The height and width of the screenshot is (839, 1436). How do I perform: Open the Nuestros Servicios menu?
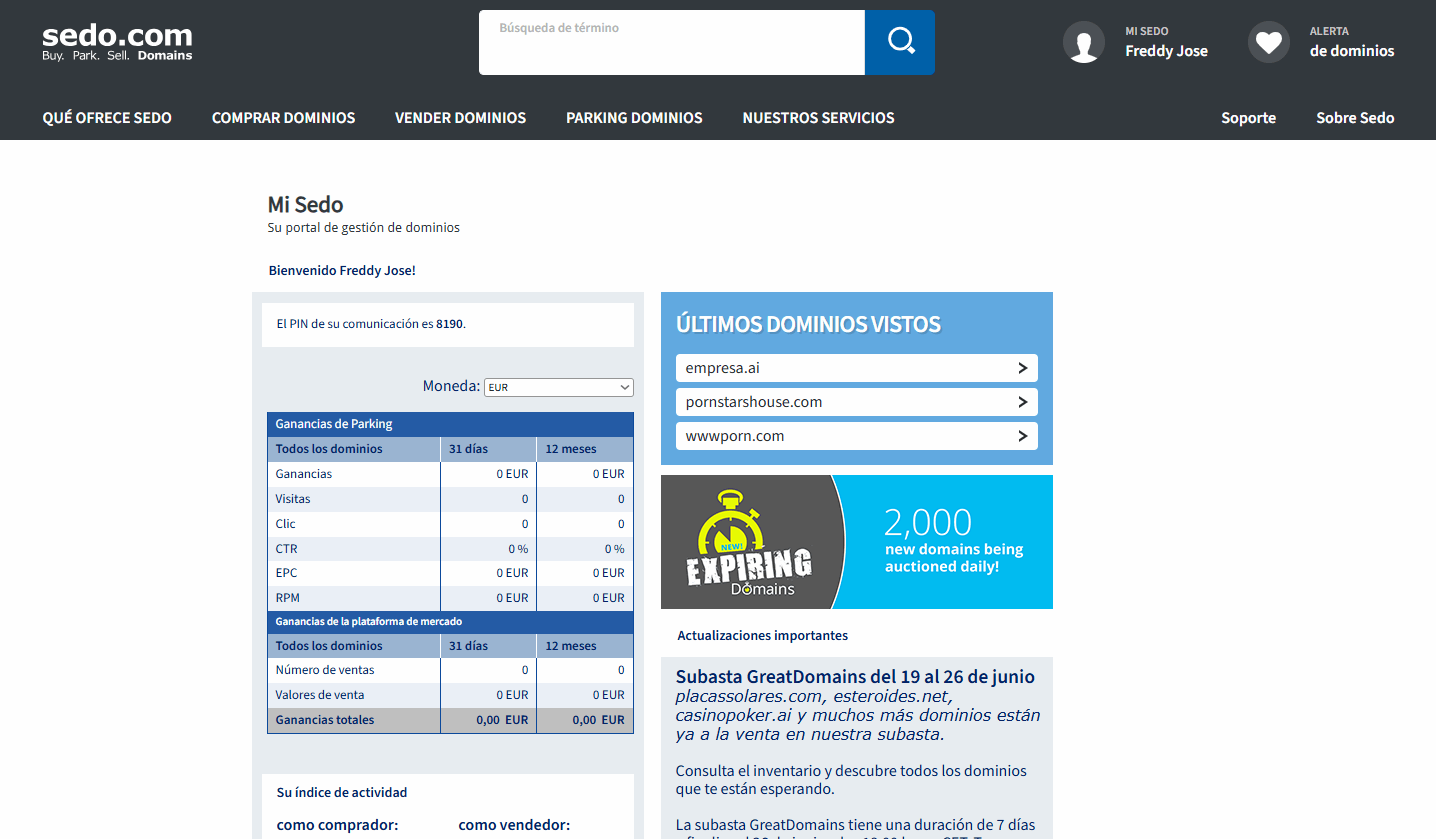click(x=818, y=118)
